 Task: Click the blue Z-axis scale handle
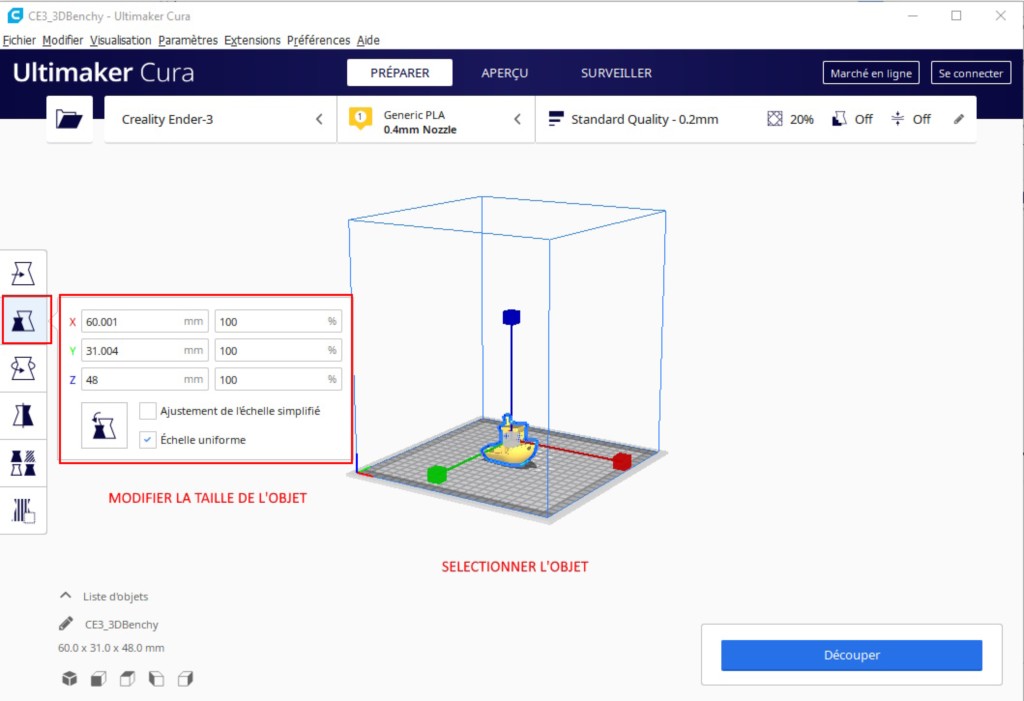tap(511, 317)
